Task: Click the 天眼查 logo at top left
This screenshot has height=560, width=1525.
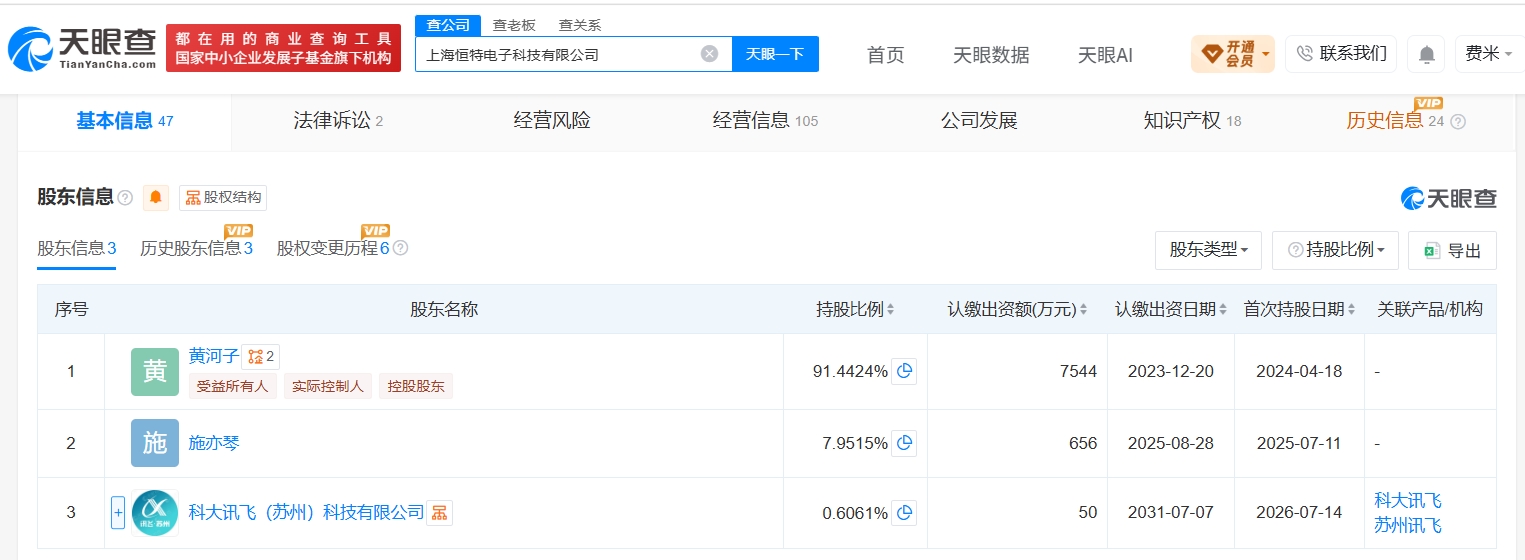Action: [x=82, y=47]
